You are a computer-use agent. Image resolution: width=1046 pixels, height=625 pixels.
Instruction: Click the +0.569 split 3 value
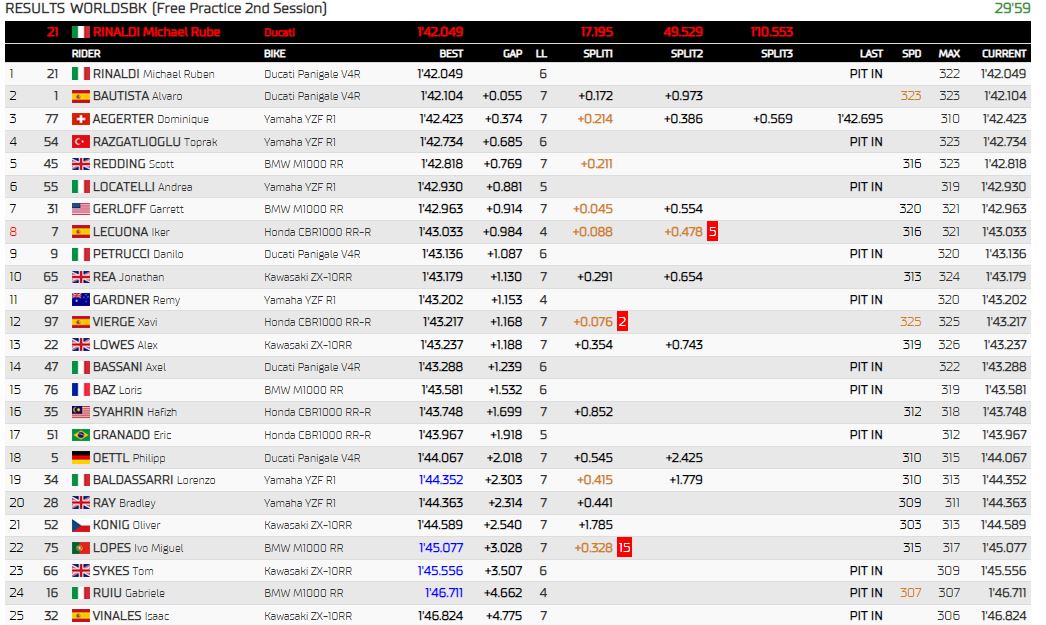click(772, 119)
